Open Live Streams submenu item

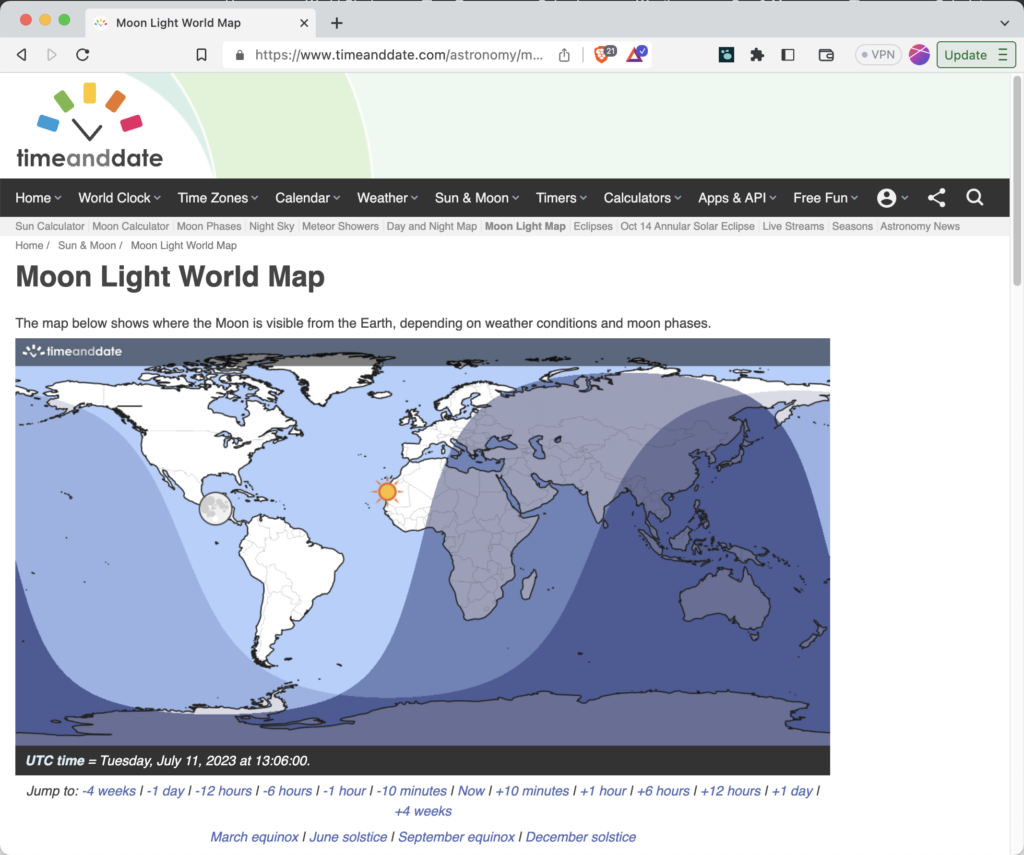click(793, 226)
